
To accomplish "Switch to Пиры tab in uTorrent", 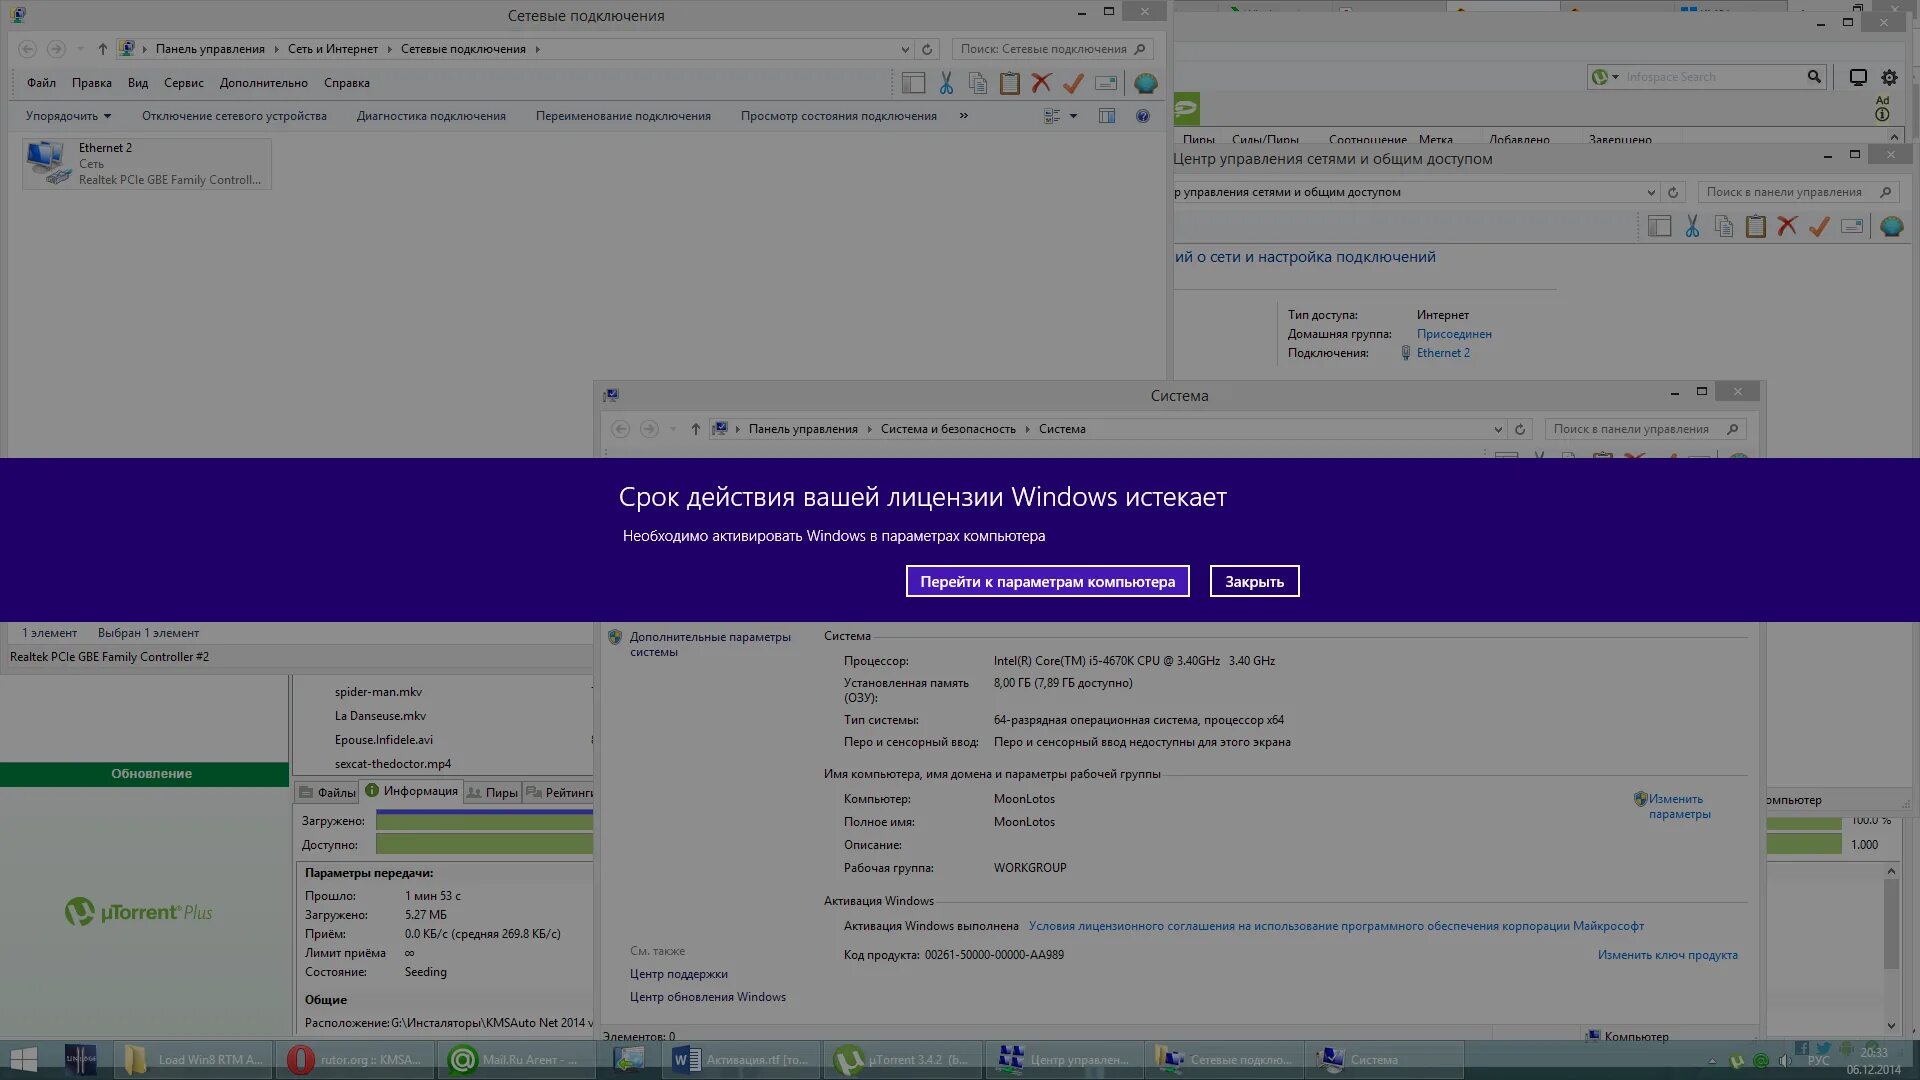I will 492,792.
